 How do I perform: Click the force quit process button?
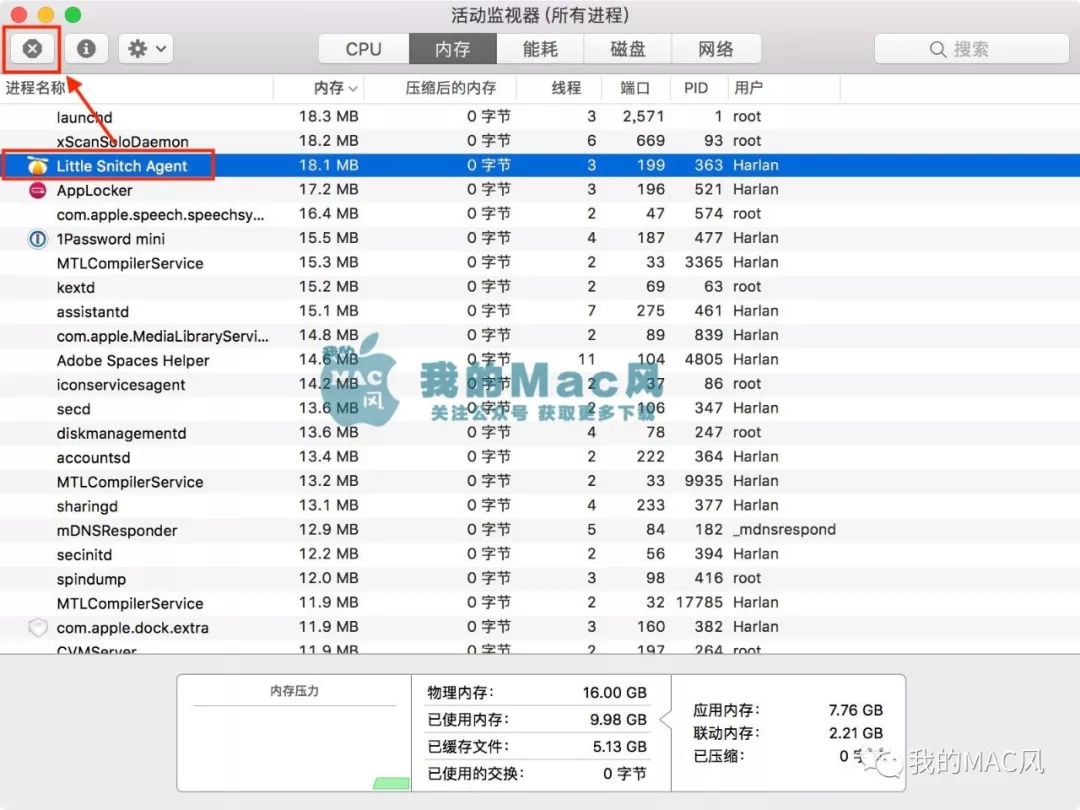[33, 48]
